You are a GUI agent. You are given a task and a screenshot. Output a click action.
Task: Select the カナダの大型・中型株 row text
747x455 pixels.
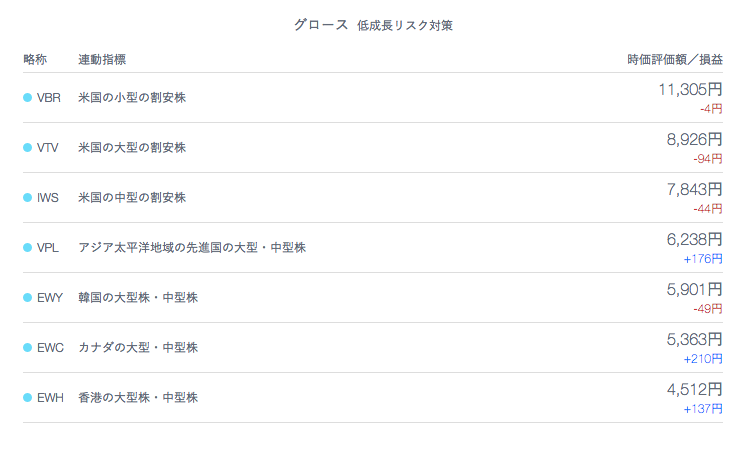pyautogui.click(x=138, y=348)
